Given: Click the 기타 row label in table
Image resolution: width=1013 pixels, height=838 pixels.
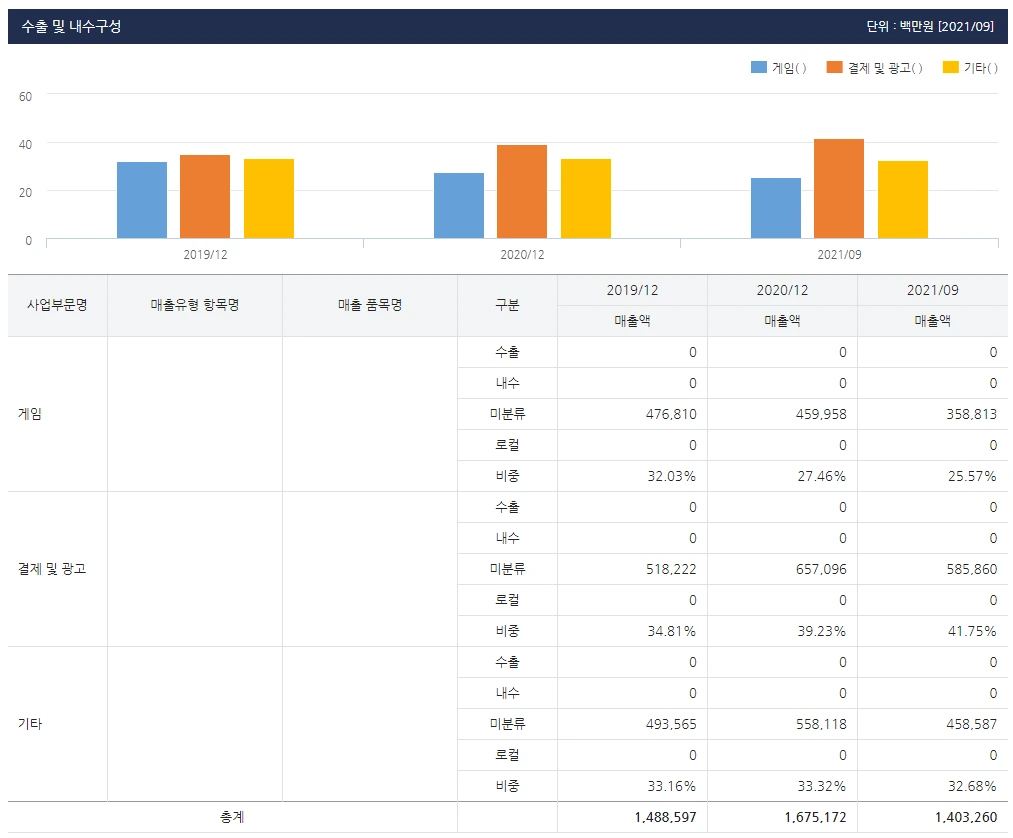Looking at the screenshot, I should 30,724.
